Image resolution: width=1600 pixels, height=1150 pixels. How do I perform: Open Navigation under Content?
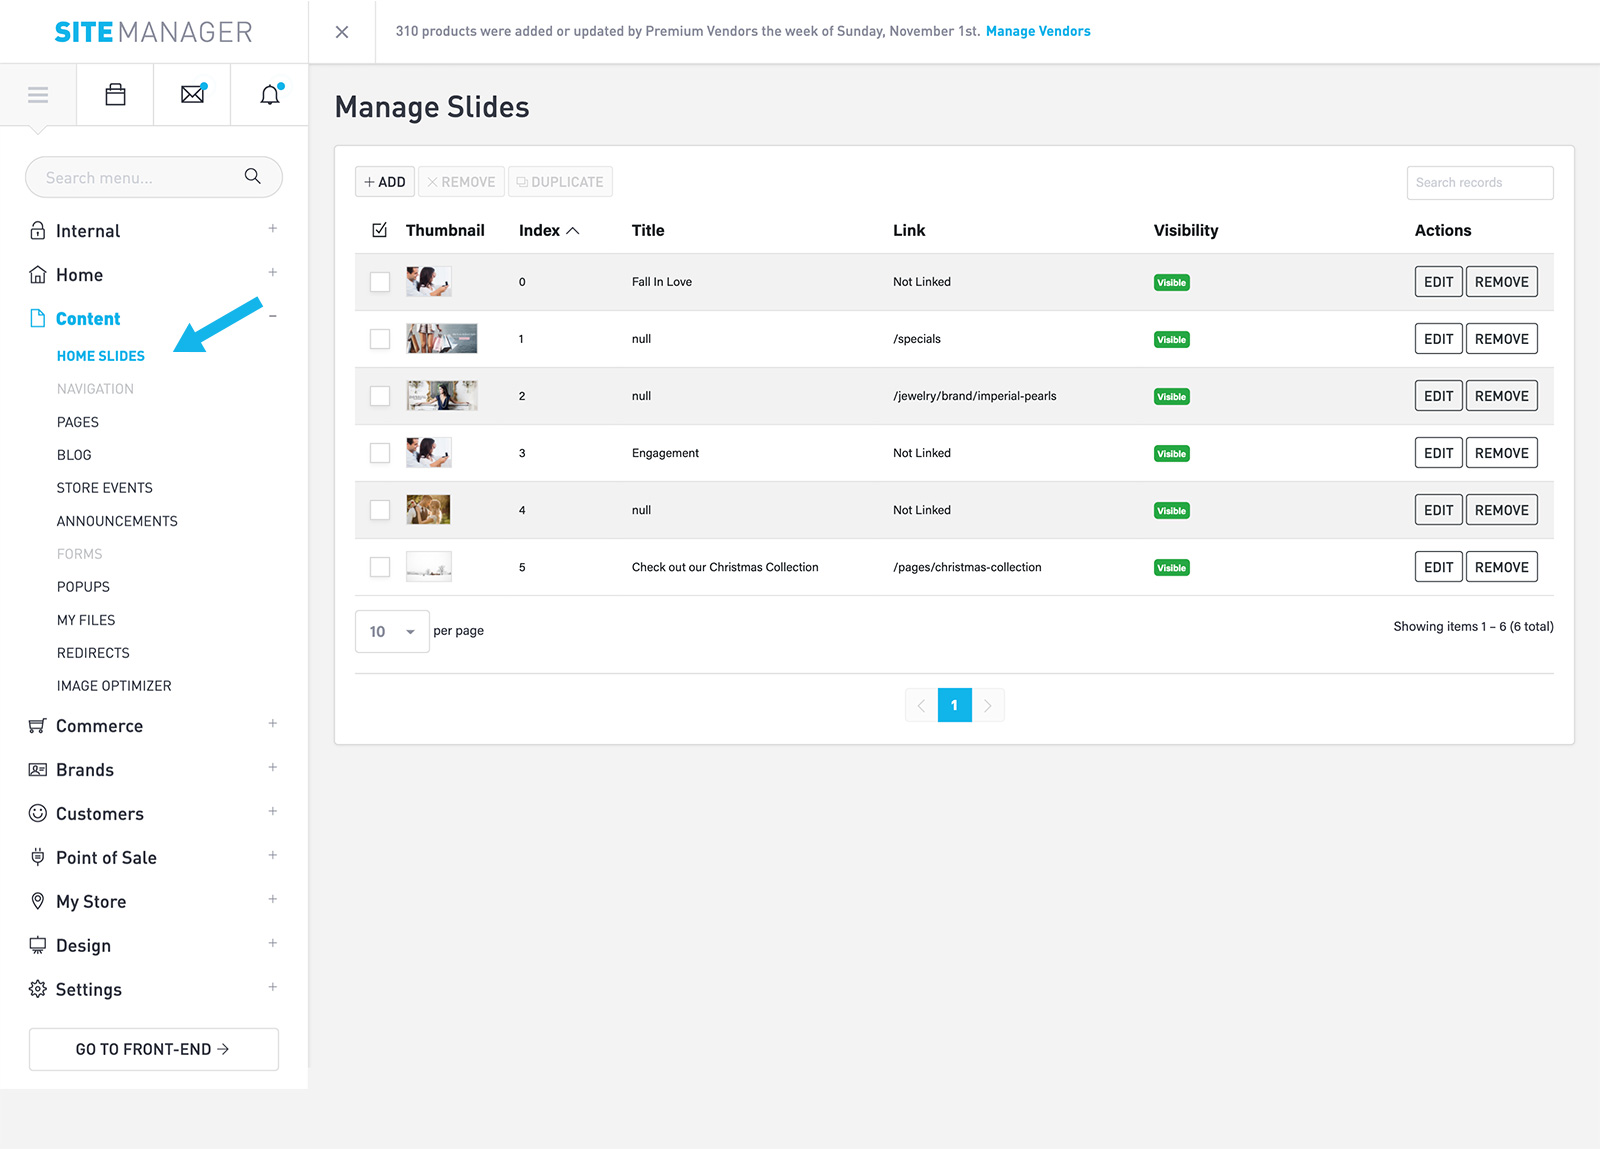point(95,389)
